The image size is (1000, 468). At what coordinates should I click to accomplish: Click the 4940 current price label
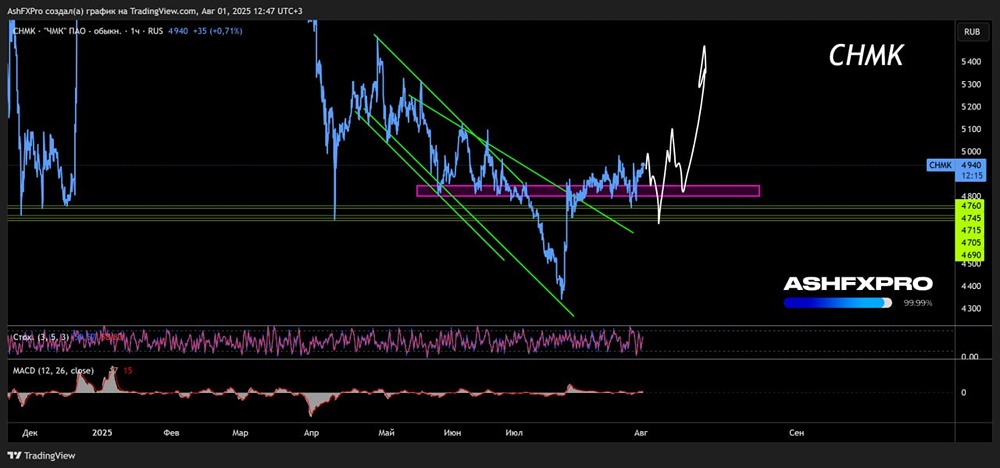[971, 164]
